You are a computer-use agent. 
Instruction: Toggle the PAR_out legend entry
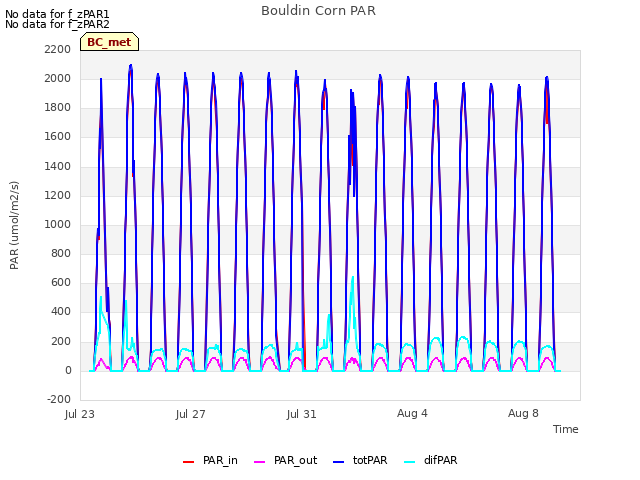point(285,460)
